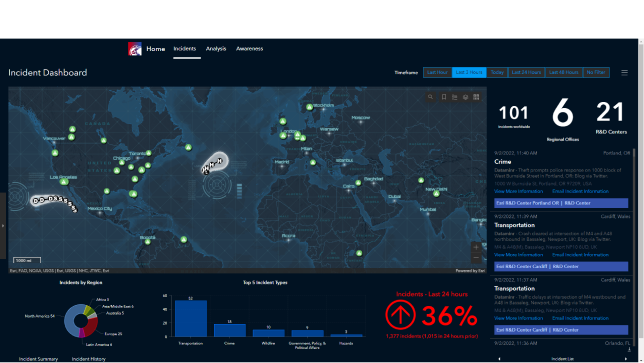
Task: Click the 101 incidents worldwide indicator
Action: (514, 117)
